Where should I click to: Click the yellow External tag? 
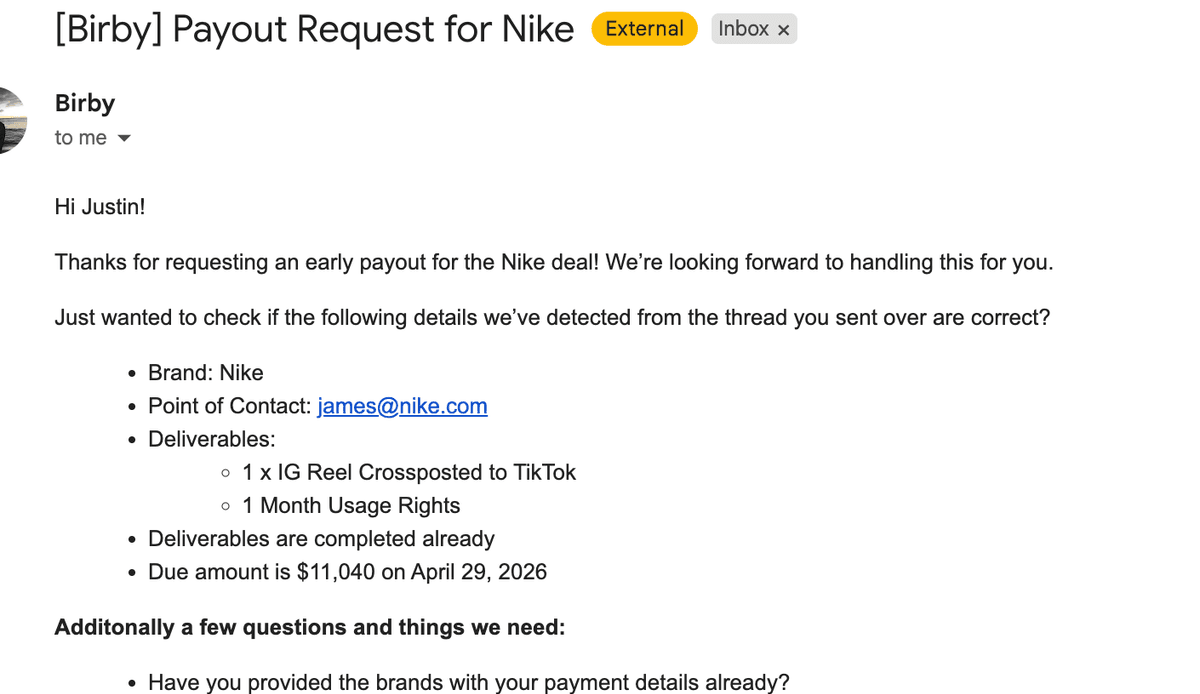pos(644,29)
